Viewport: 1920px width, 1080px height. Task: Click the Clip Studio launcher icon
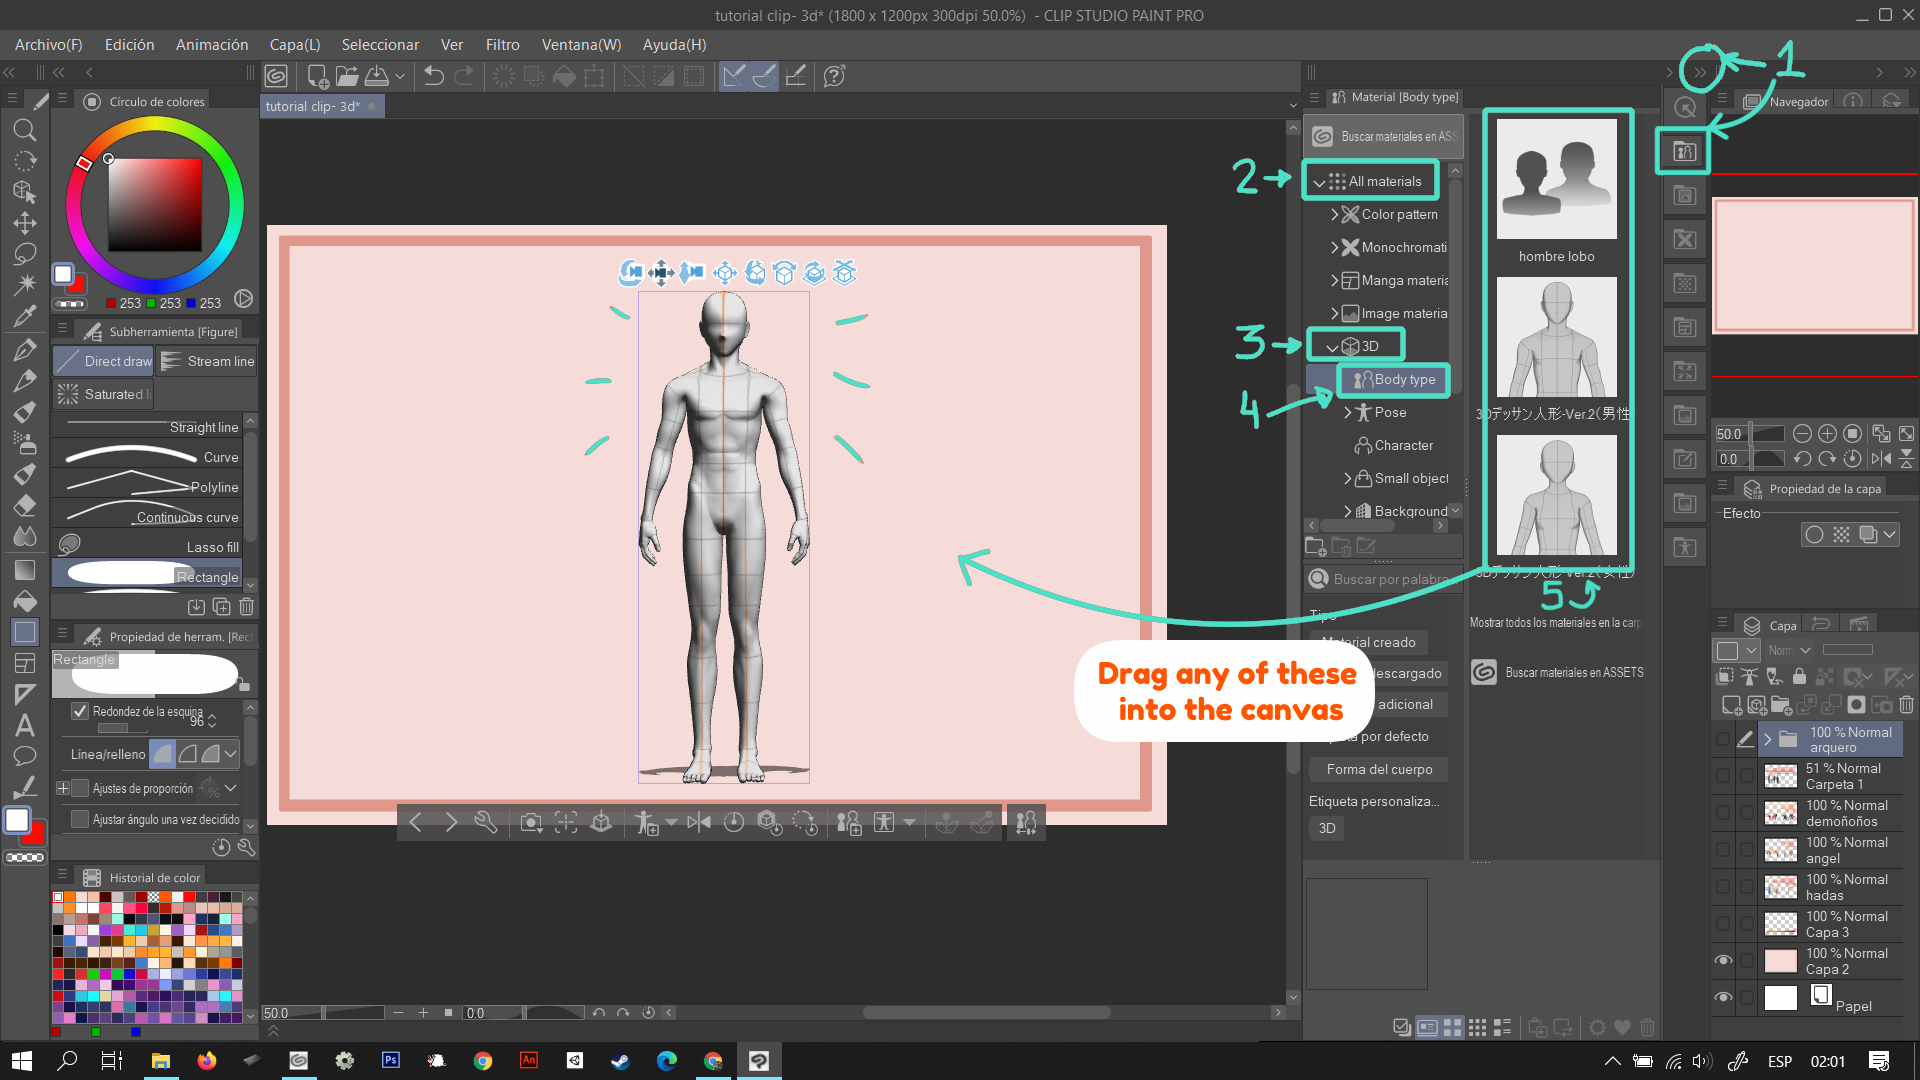(277, 76)
